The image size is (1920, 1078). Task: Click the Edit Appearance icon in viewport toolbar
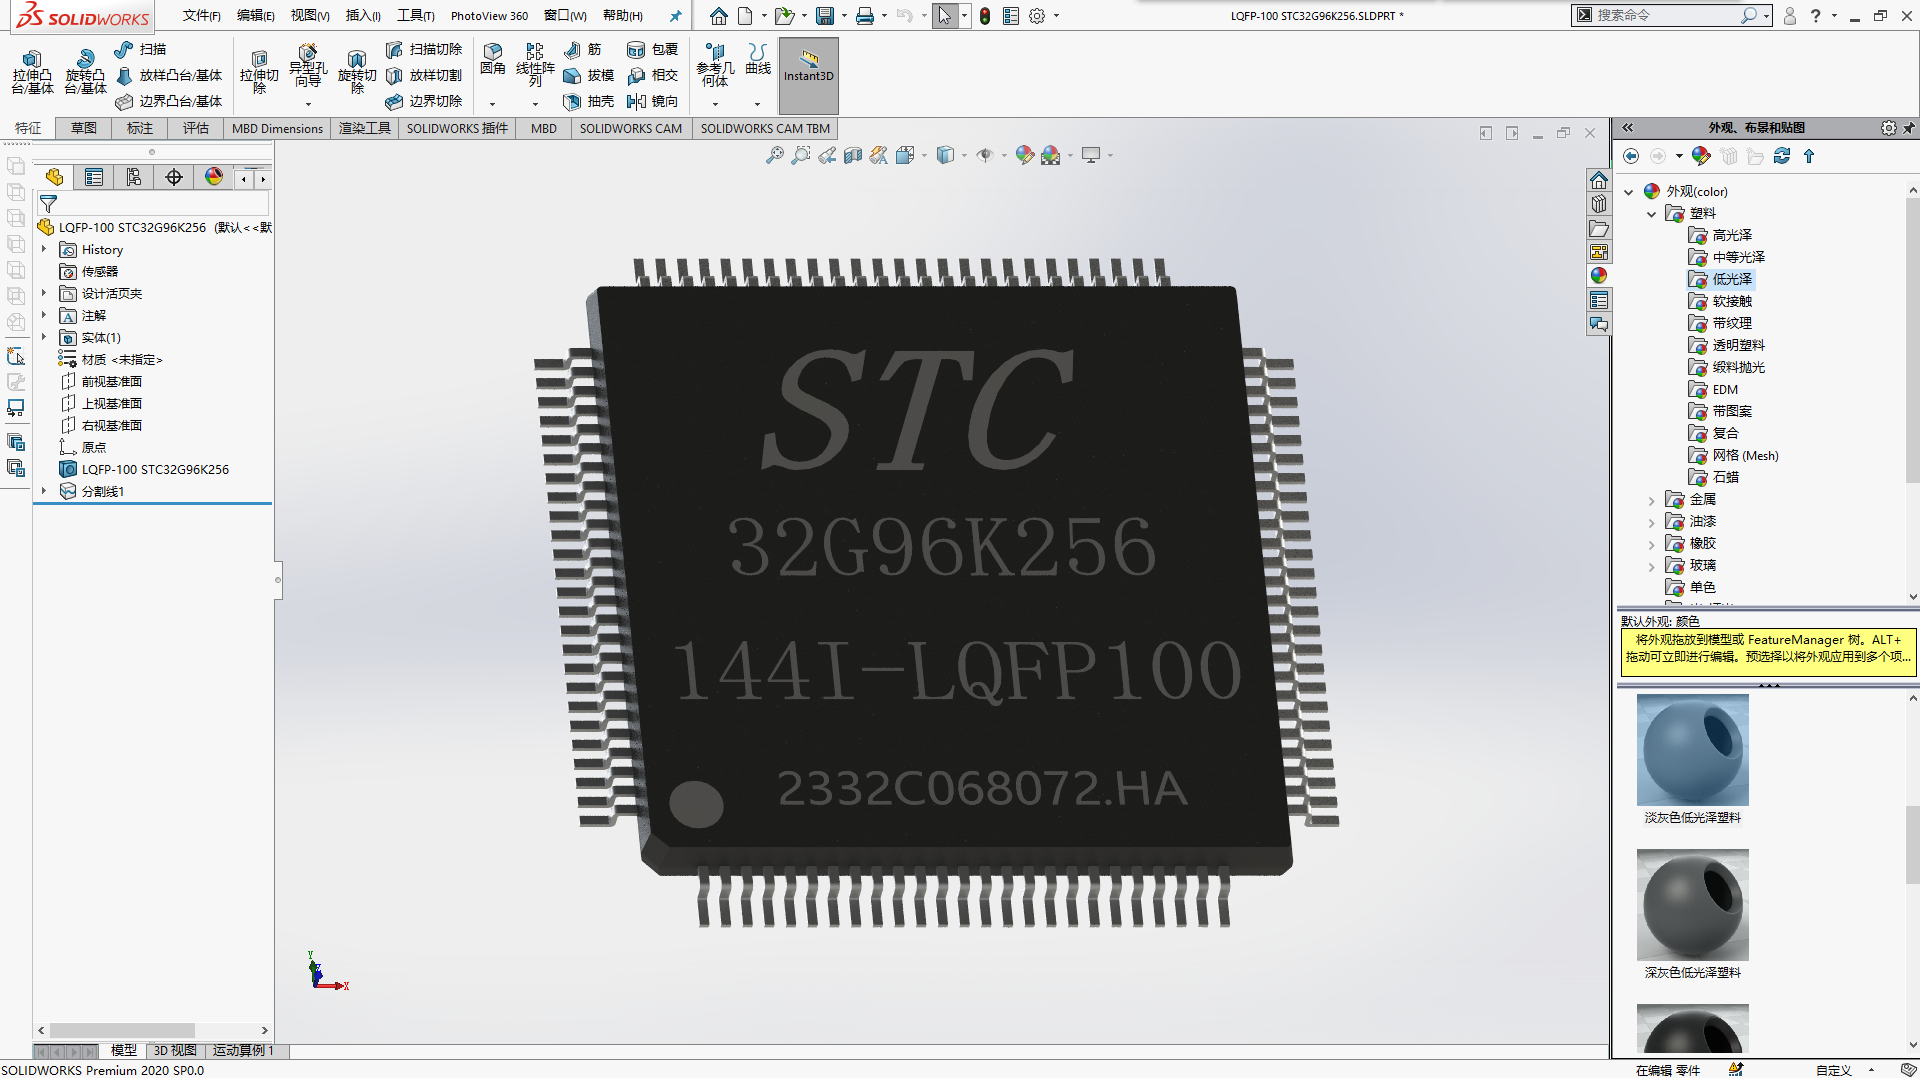(1024, 155)
